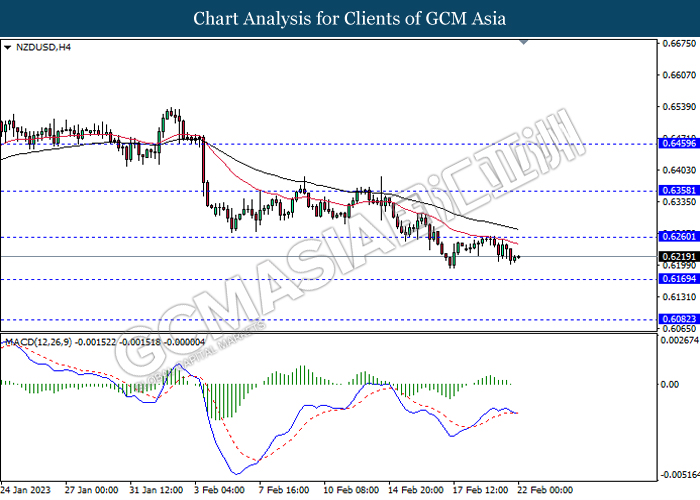Click the 14 Feb 20:00 time label
700x500 pixels.
416,490
